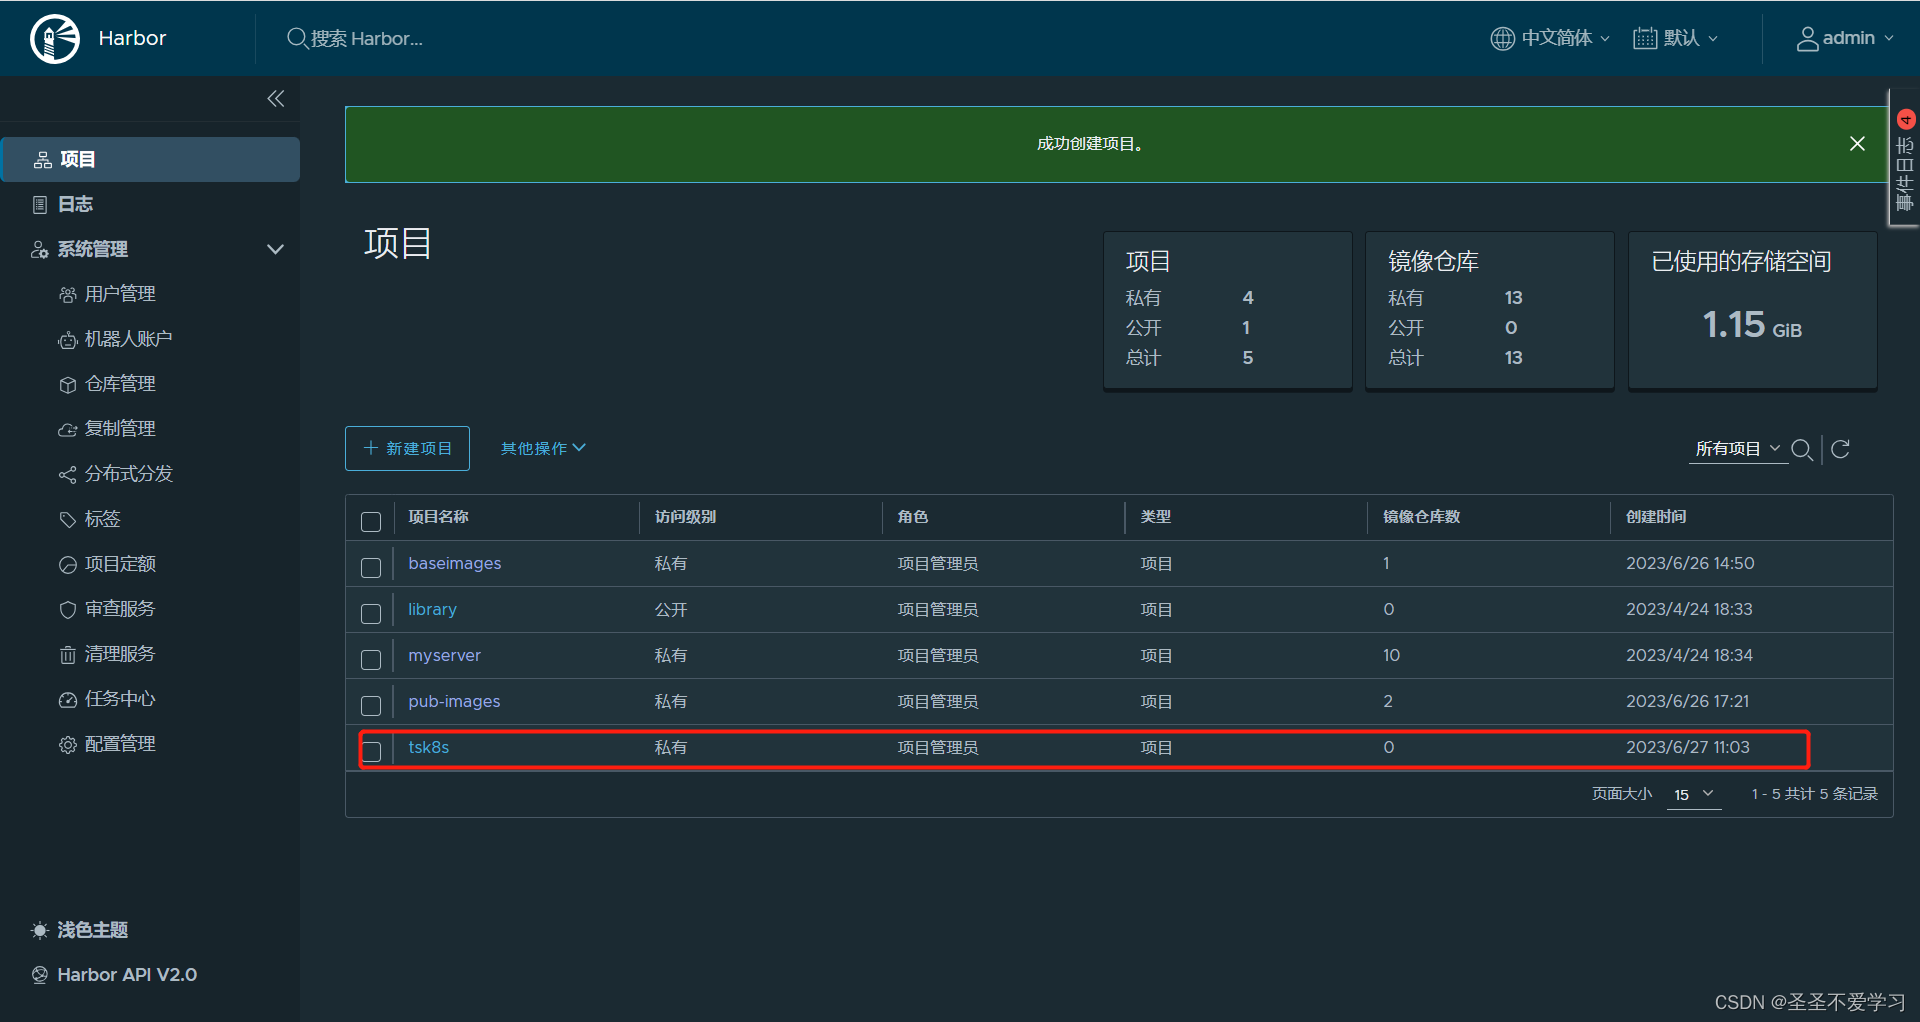The width and height of the screenshot is (1920, 1022).
Task: Click the admin user avatar icon
Action: click(x=1807, y=38)
